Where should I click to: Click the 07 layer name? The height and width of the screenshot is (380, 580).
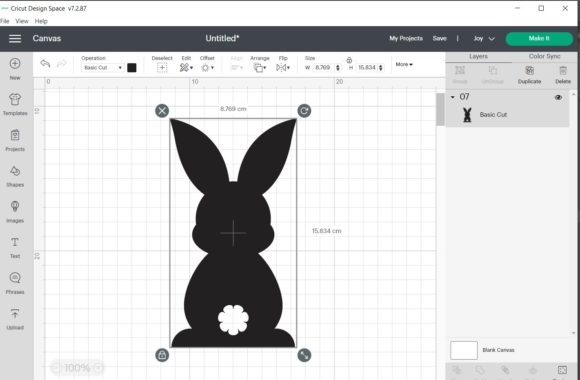tap(464, 97)
